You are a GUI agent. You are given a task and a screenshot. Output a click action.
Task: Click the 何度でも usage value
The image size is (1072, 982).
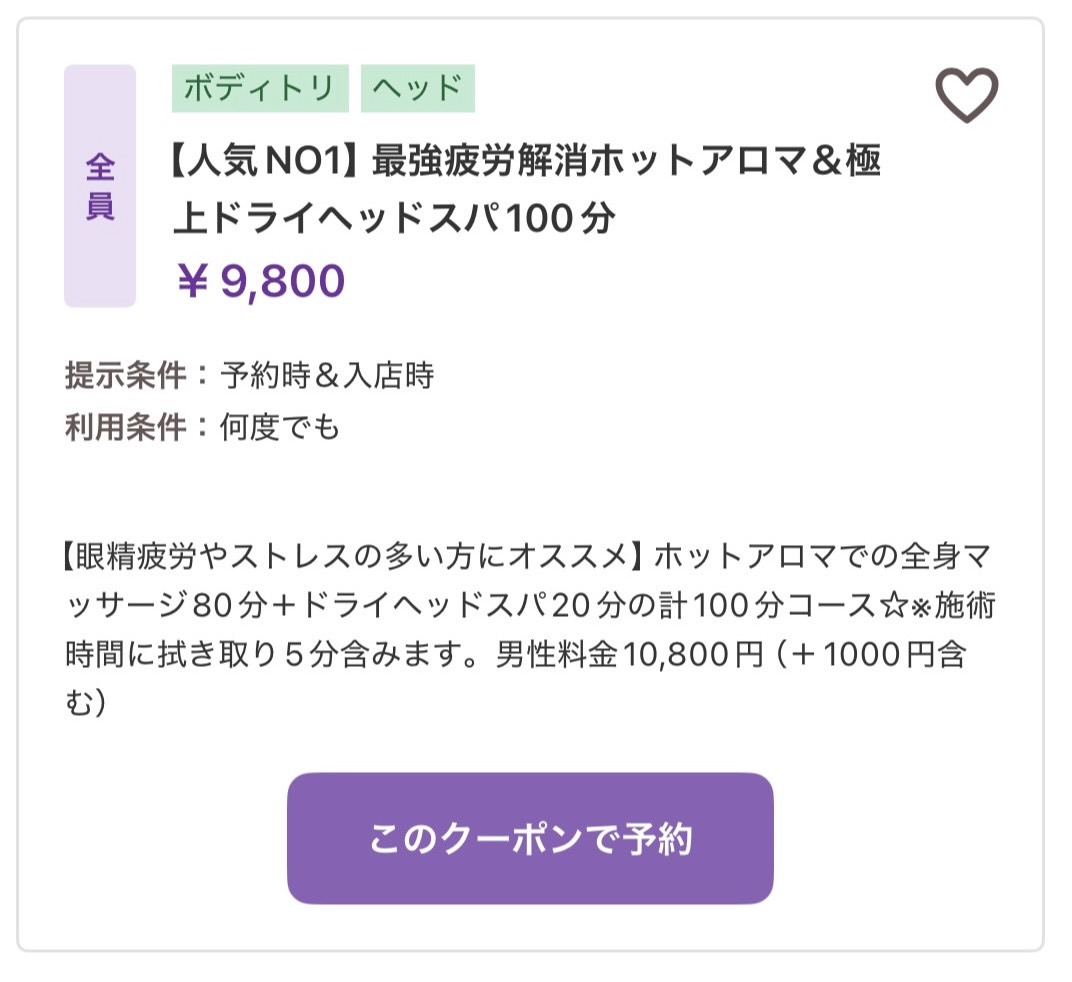tap(280, 427)
